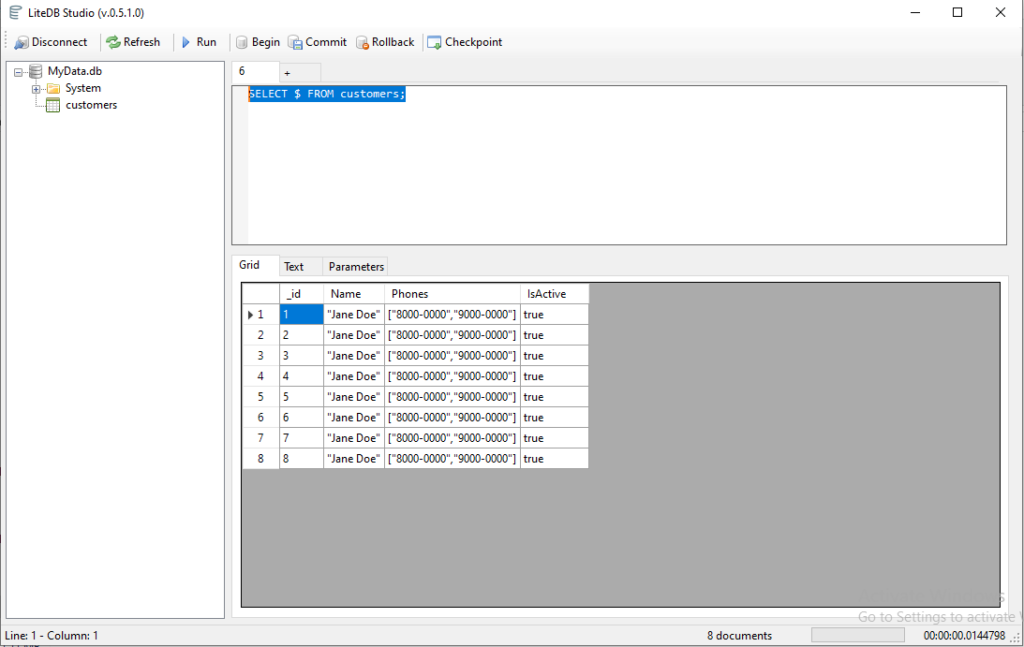The width and height of the screenshot is (1024, 647).
Task: Click the Commit toolbar icon
Action: click(295, 42)
